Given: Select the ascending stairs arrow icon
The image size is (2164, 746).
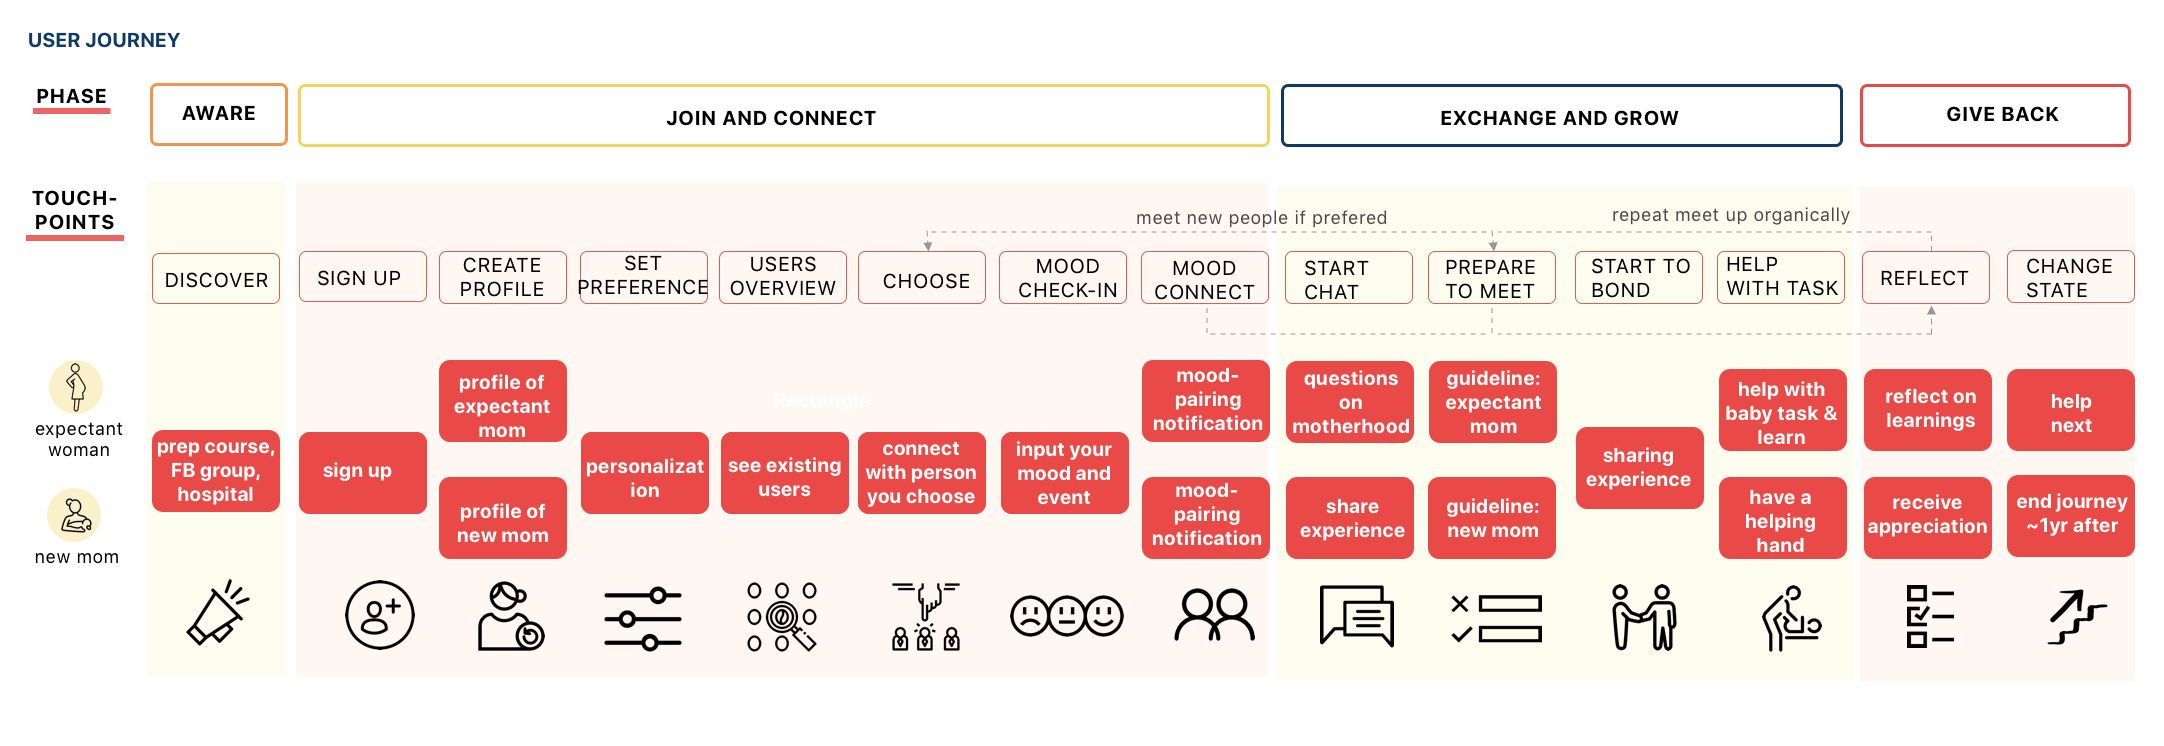Looking at the screenshot, I should pos(2076,617).
